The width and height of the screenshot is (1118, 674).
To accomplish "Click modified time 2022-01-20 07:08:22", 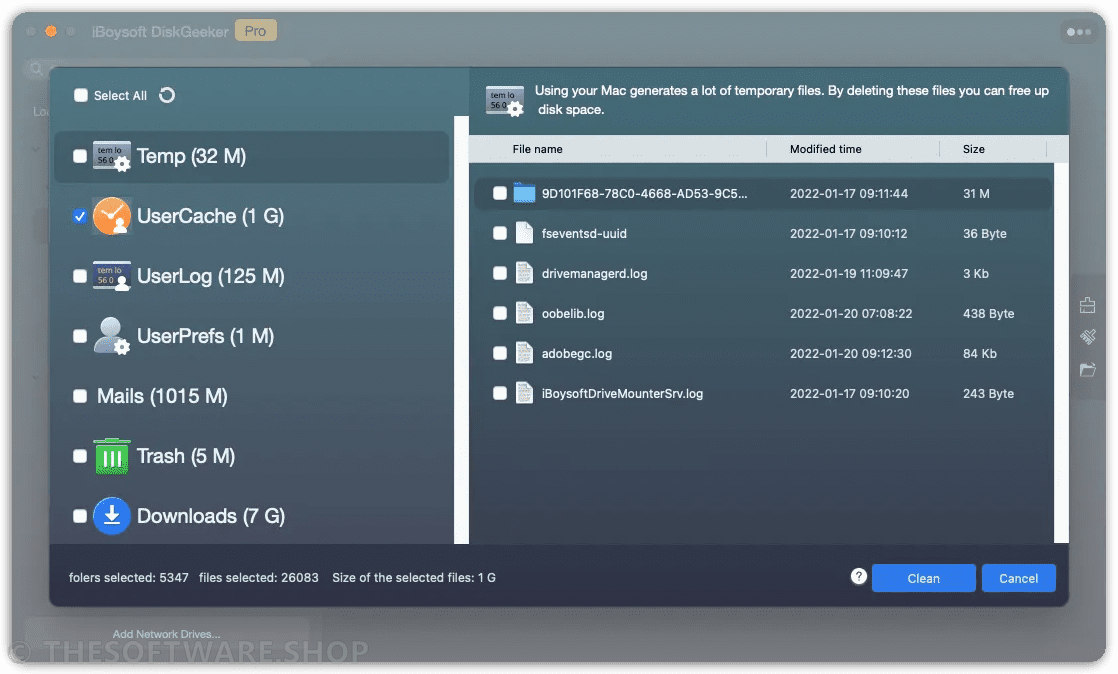I will pos(851,312).
